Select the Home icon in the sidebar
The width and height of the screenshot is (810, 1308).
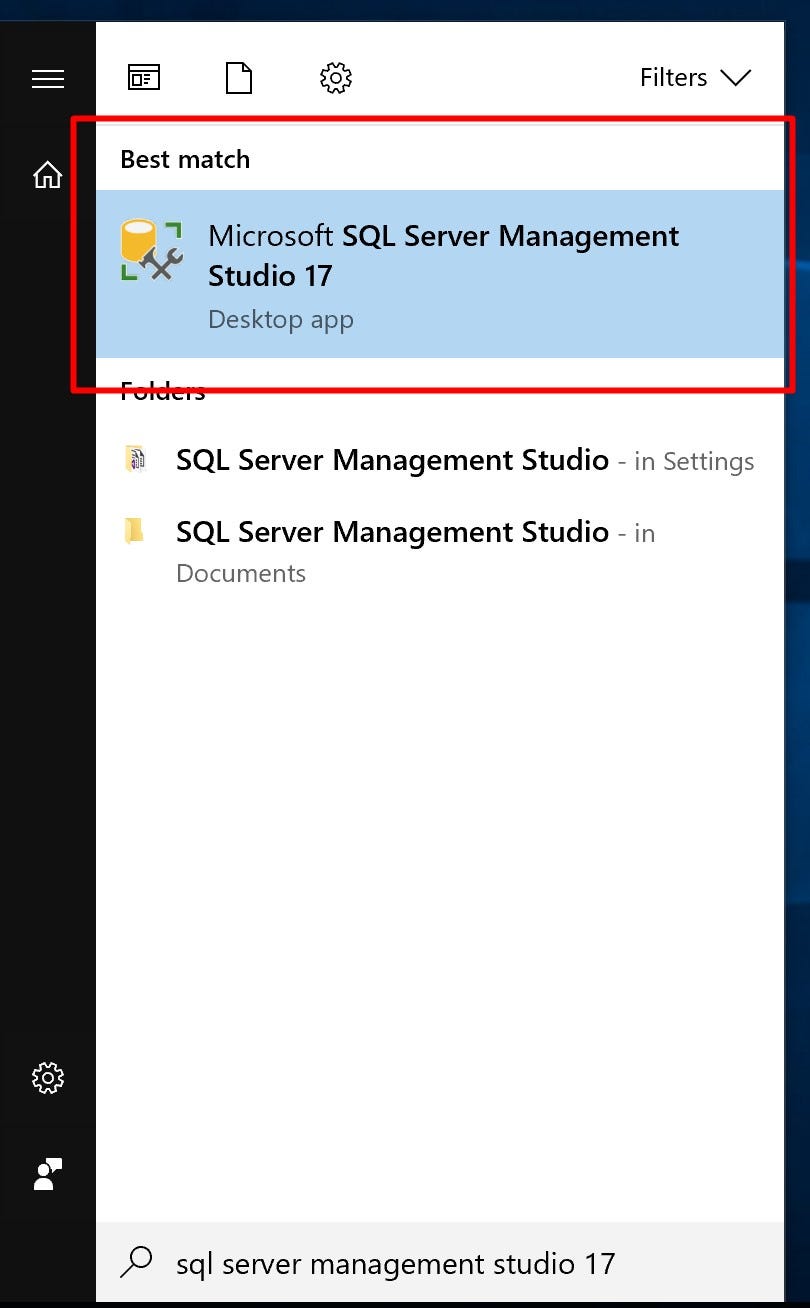pos(47,174)
